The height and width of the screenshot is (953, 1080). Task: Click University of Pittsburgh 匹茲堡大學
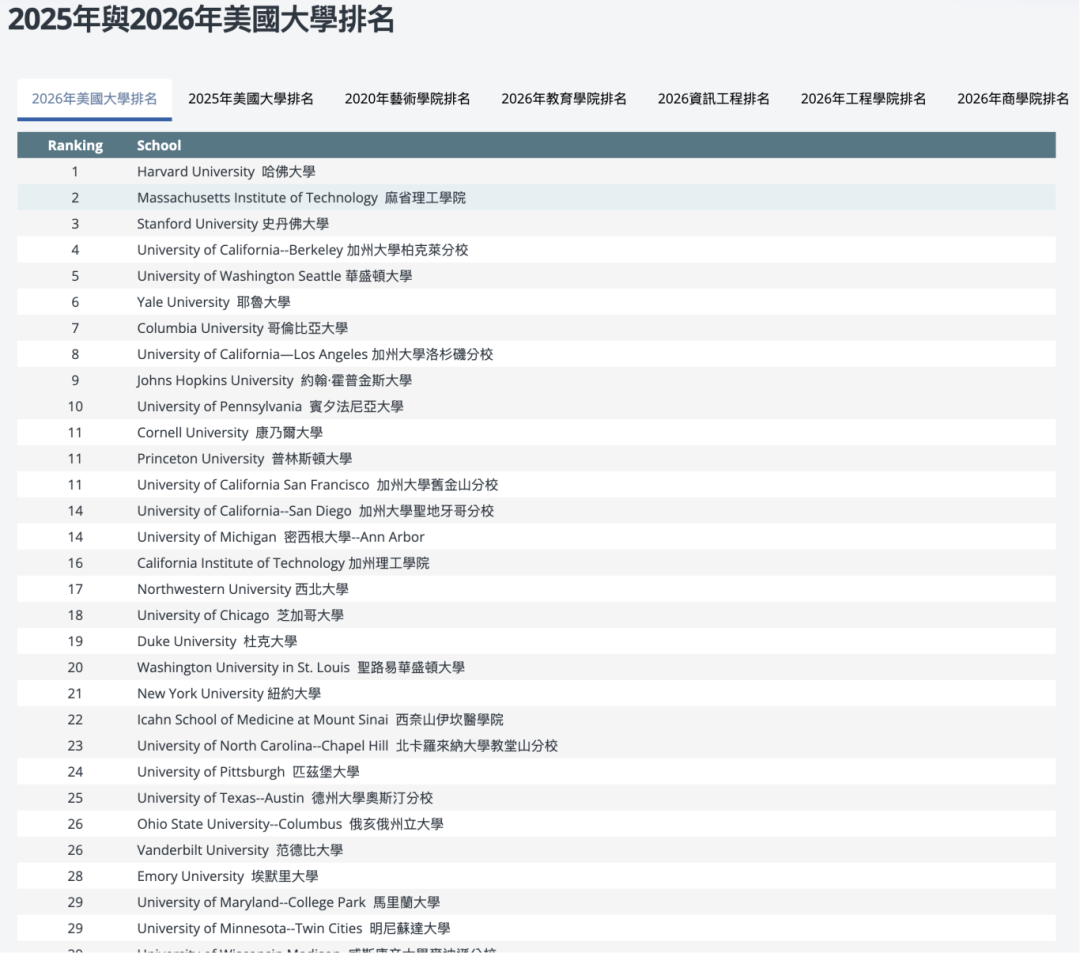[x=248, y=772]
